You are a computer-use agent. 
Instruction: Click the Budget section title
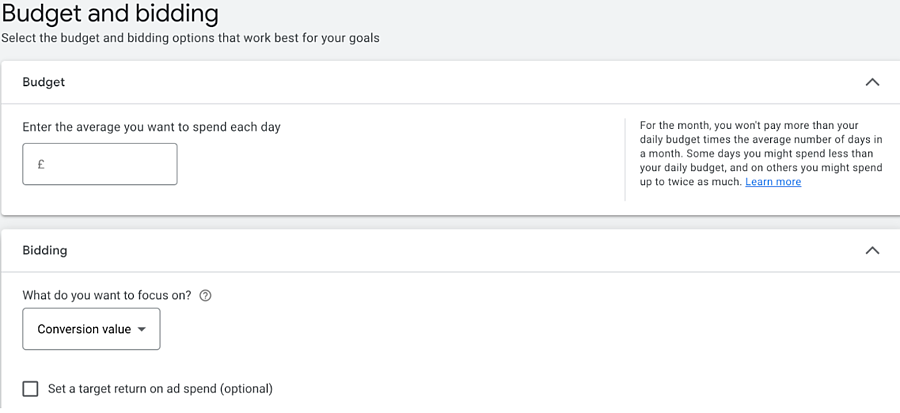click(44, 82)
